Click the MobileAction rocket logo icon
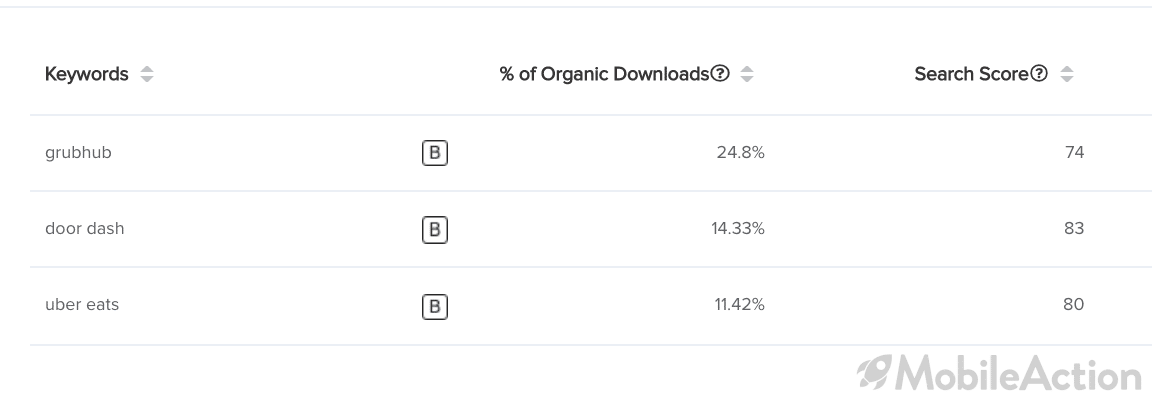The width and height of the screenshot is (1152, 396). click(874, 372)
